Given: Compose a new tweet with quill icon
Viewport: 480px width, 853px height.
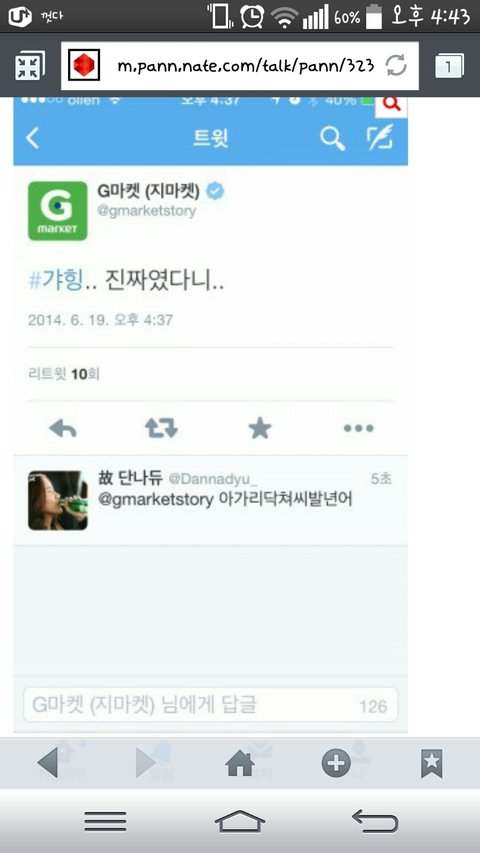Looking at the screenshot, I should point(379,137).
